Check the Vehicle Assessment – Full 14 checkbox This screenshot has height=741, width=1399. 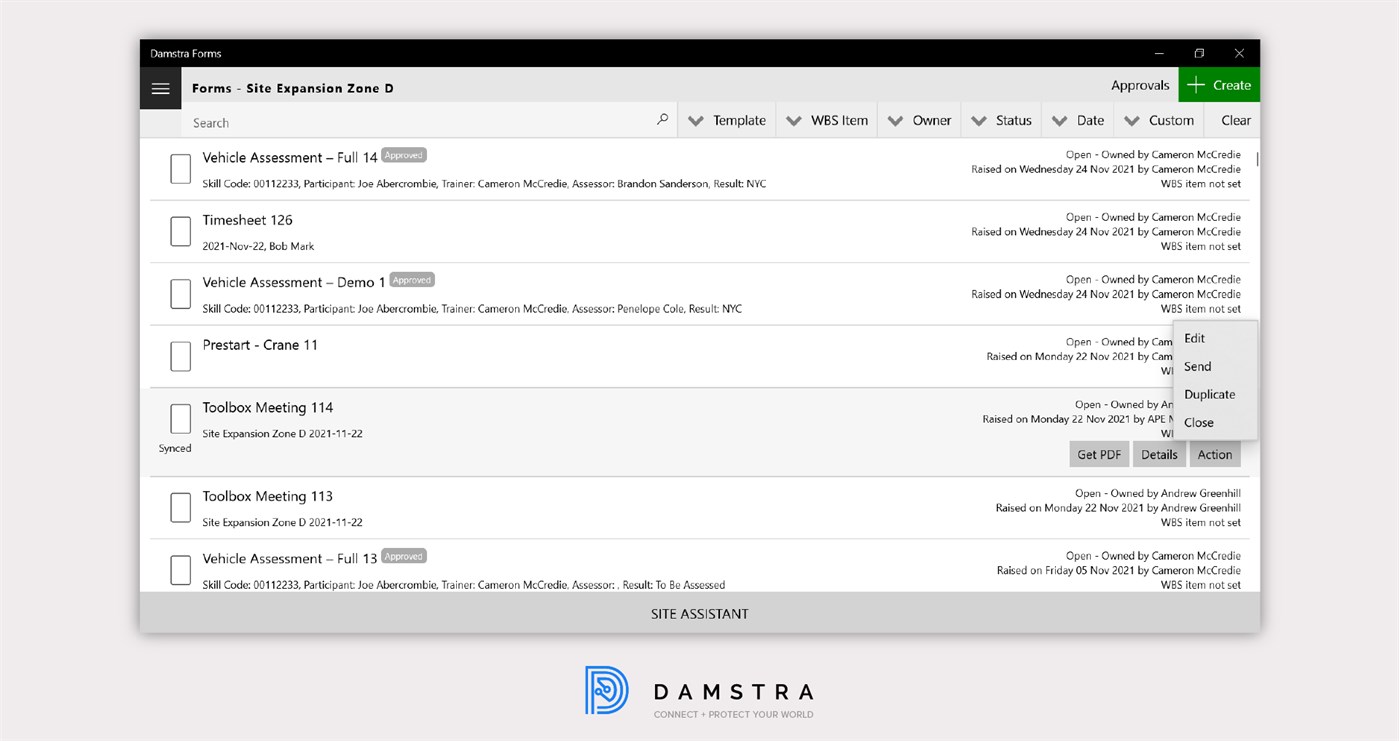pos(180,169)
